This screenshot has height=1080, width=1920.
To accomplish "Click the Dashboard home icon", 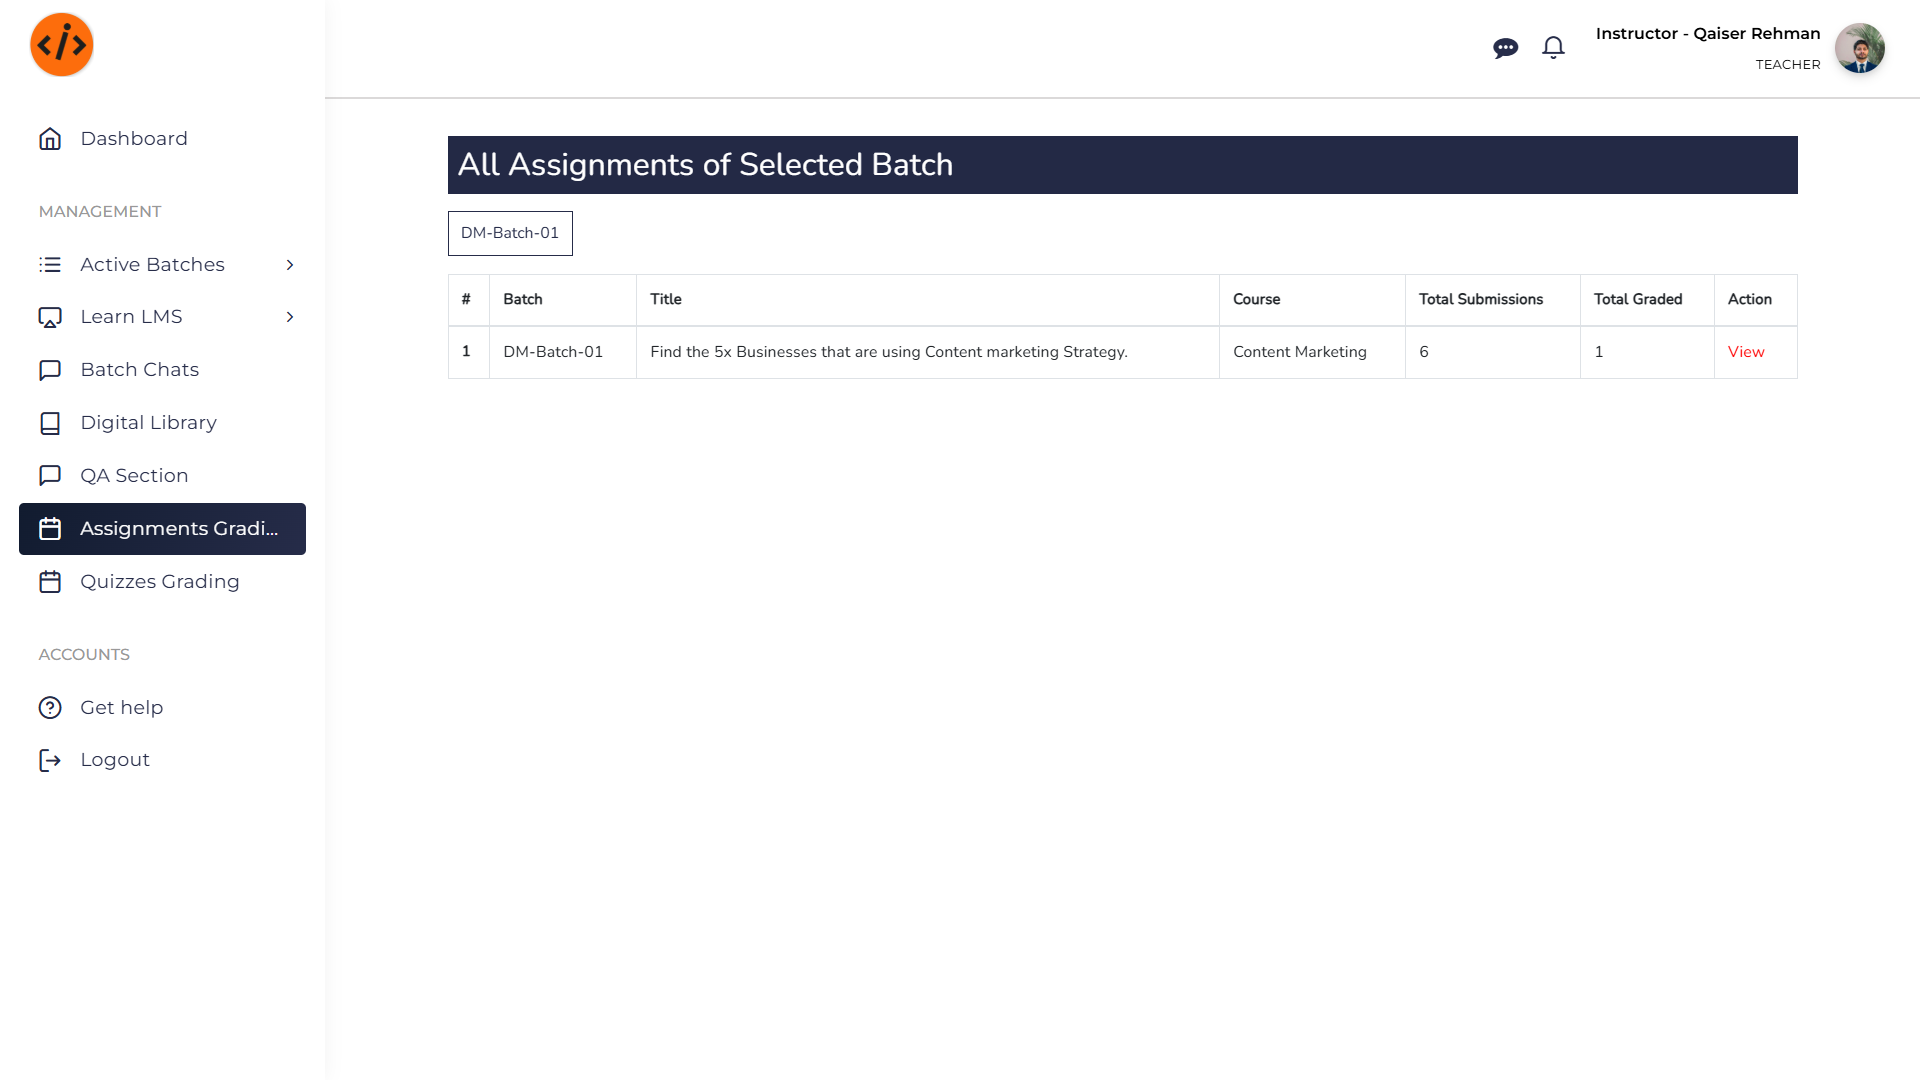I will [x=50, y=139].
